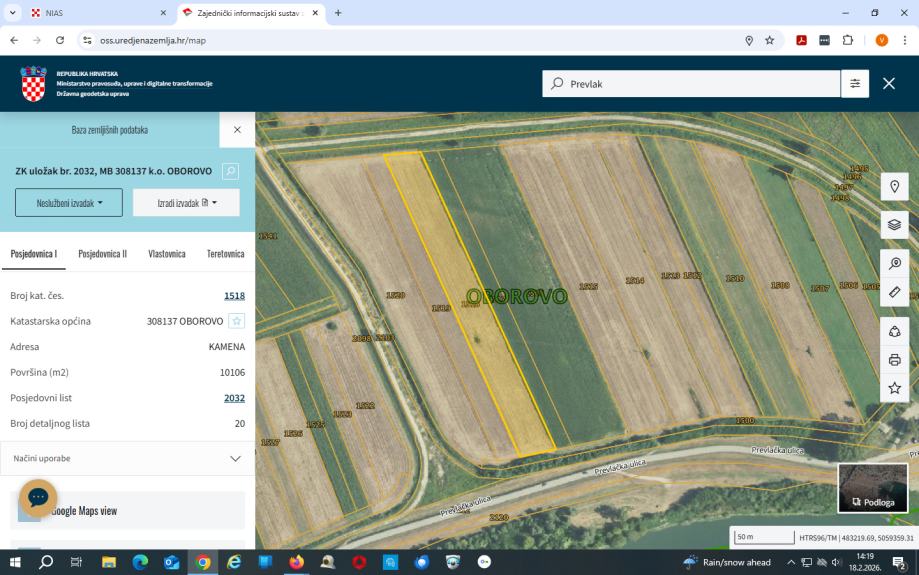This screenshot has height=575, width=919.
Task: Open map favorites star tool
Action: 894,388
